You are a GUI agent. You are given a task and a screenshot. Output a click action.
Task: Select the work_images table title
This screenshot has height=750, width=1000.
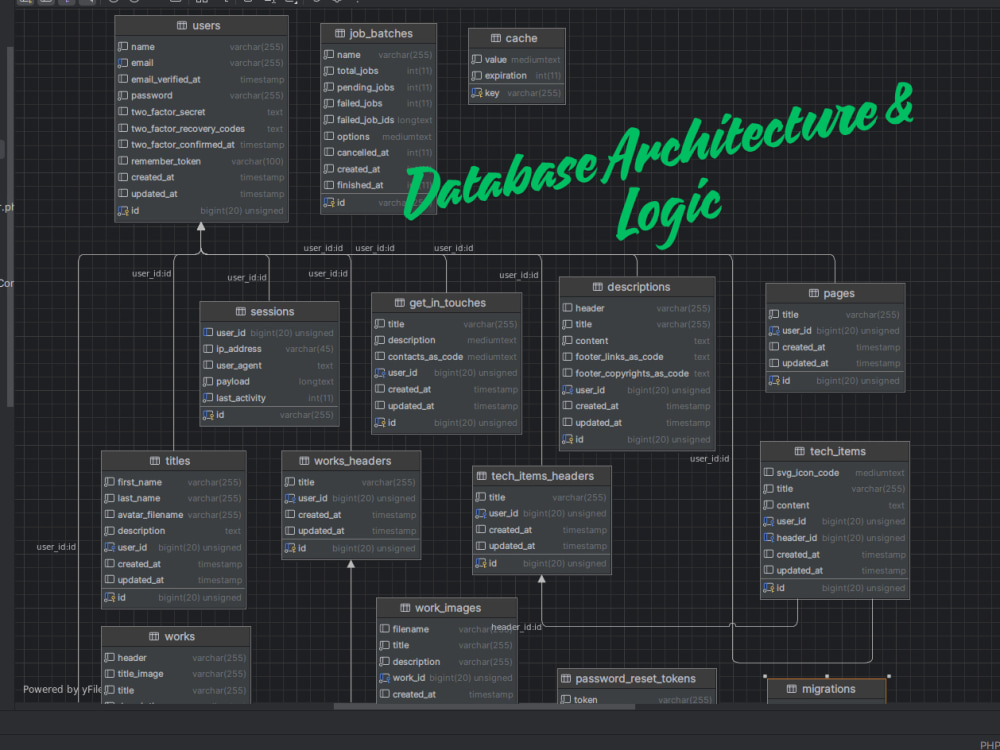coord(448,608)
